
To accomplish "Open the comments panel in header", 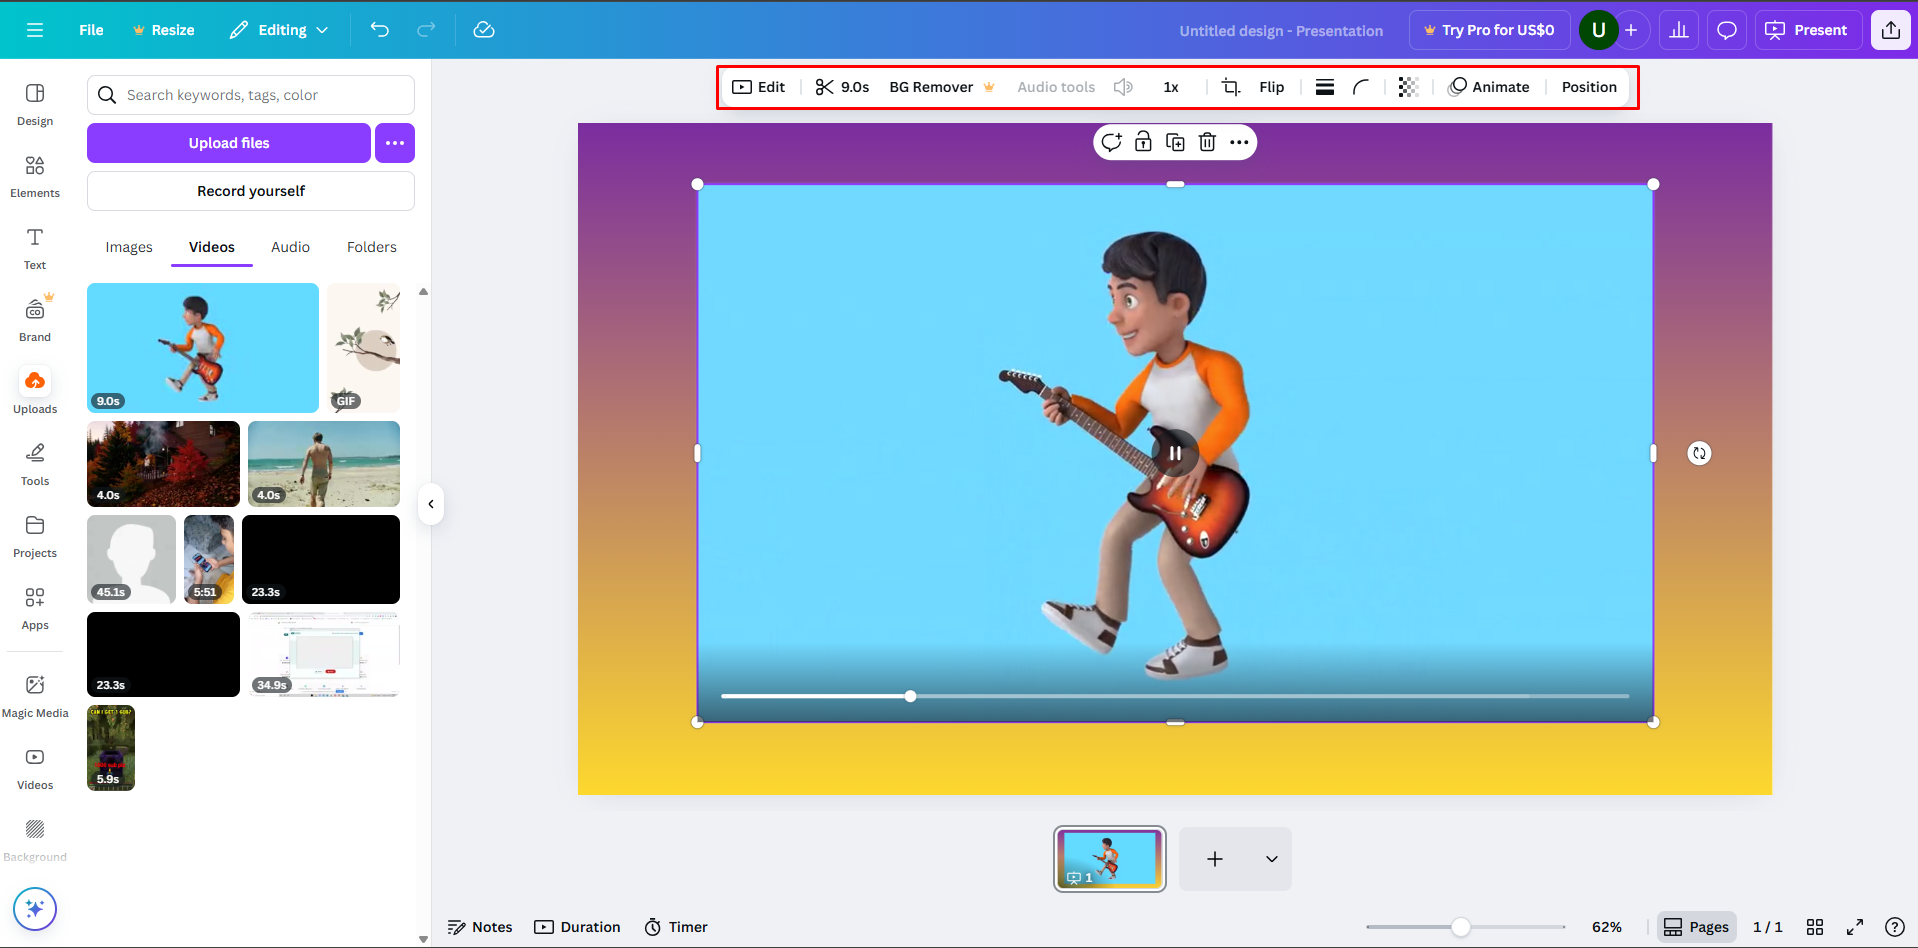I will tap(1727, 30).
